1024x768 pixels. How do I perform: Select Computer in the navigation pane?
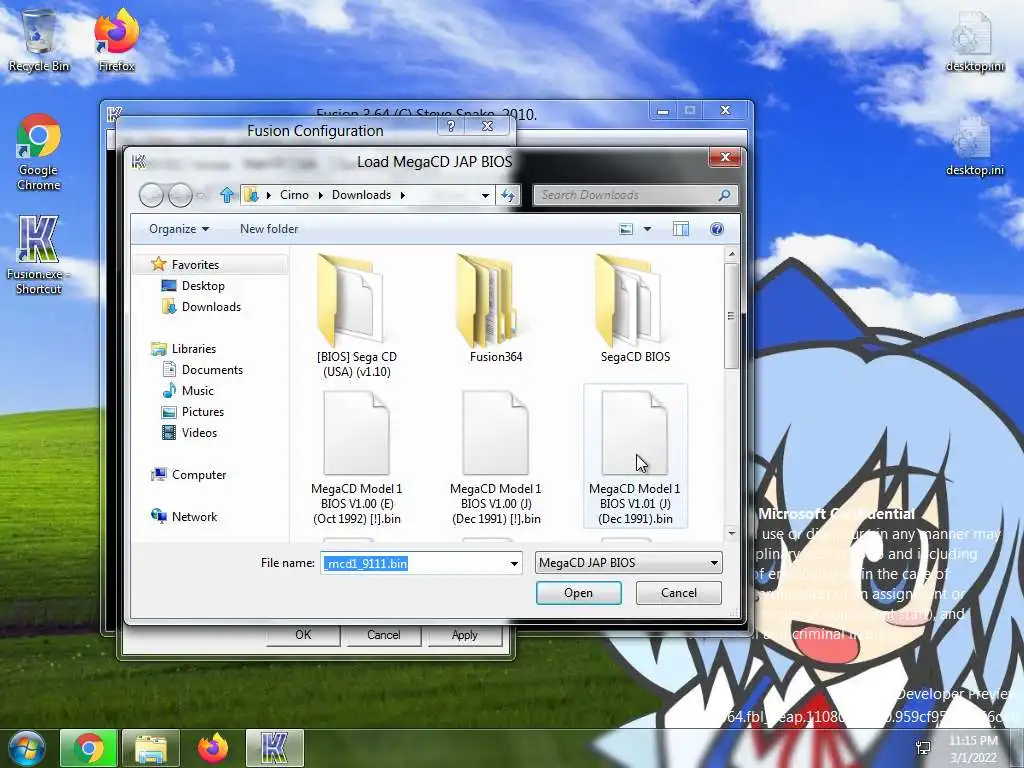(x=199, y=475)
